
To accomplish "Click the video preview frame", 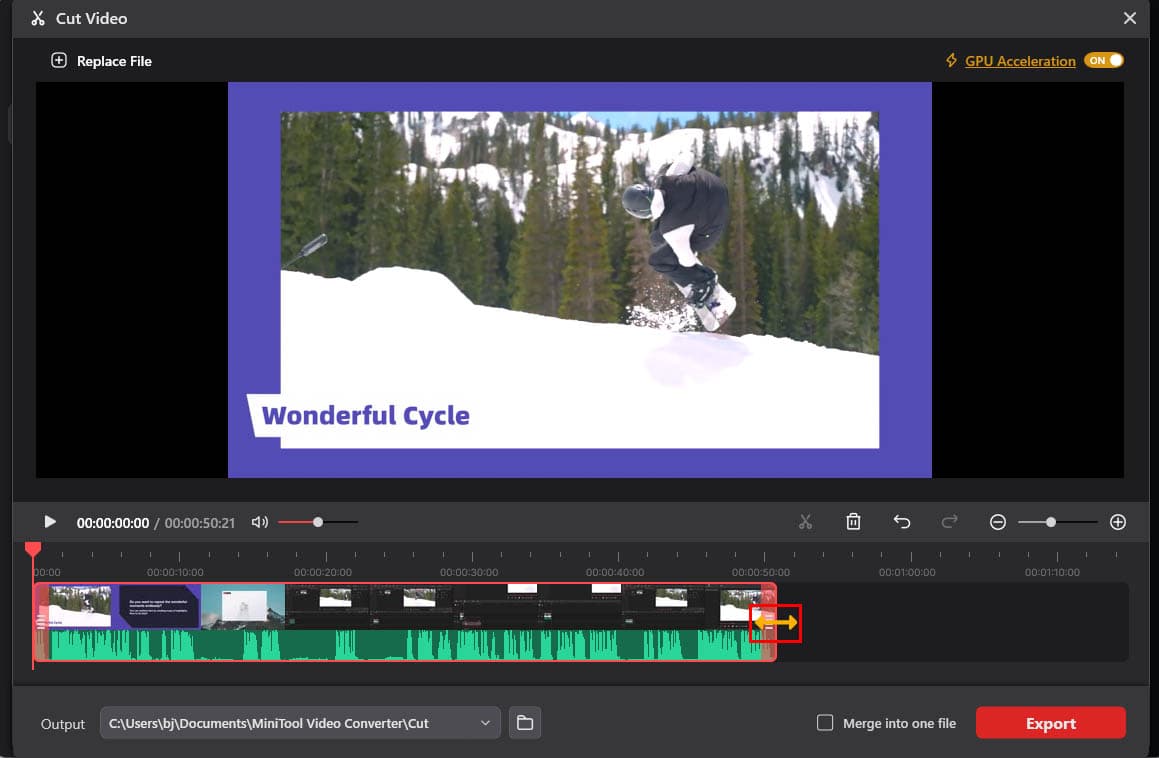I will point(580,280).
